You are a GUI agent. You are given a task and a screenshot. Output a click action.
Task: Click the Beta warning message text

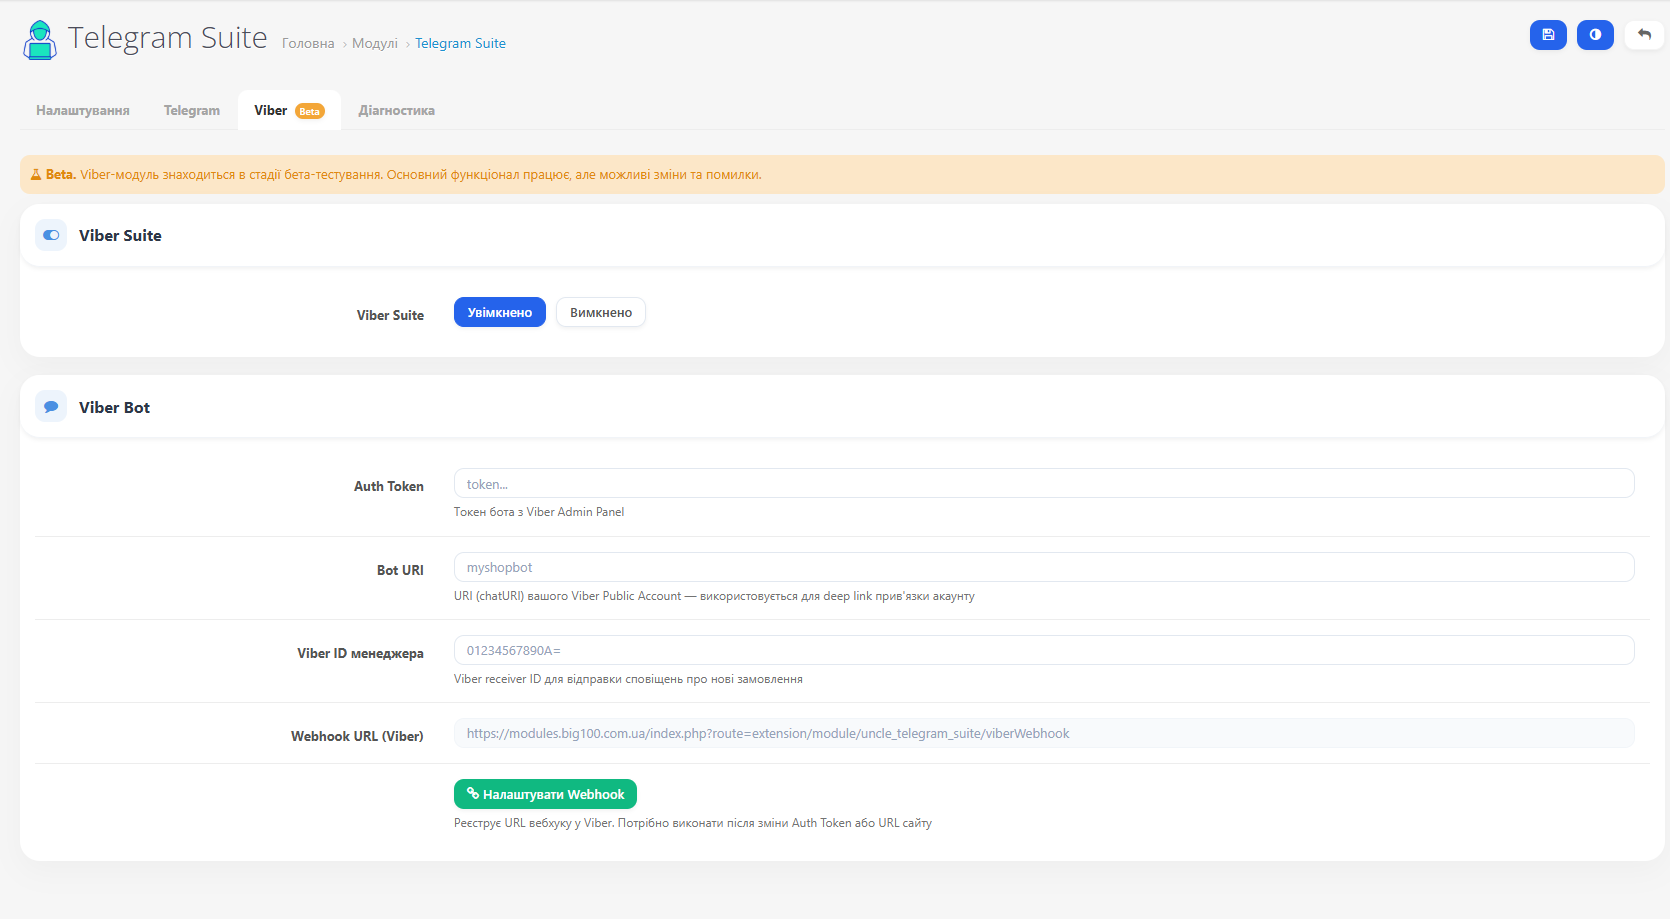point(404,174)
